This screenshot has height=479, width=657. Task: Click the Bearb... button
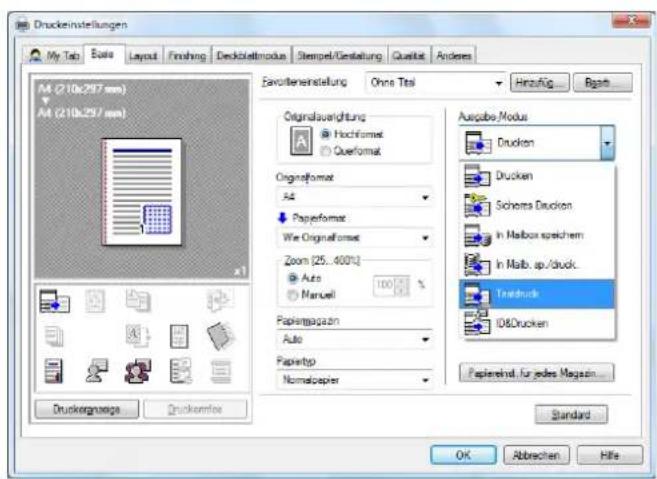tap(603, 83)
